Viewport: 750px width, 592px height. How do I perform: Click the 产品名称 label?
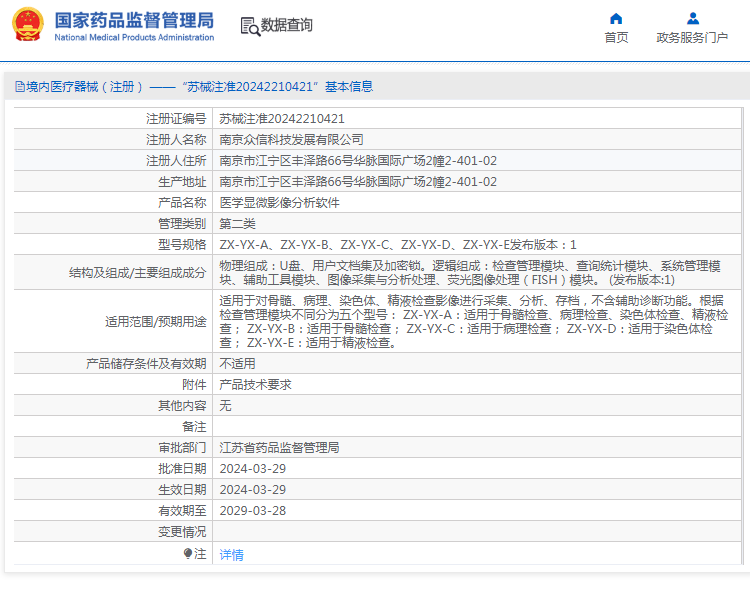pos(182,203)
